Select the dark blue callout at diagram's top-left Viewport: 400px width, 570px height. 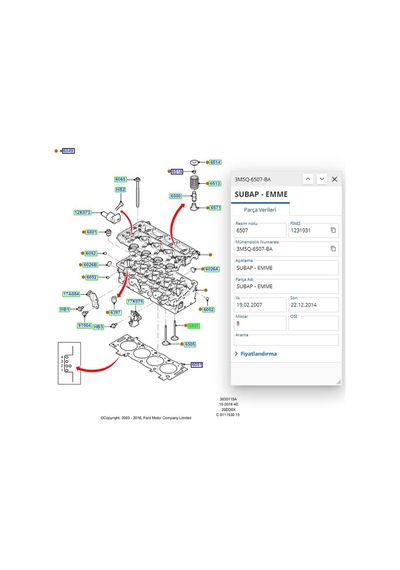pyautogui.click(x=68, y=151)
